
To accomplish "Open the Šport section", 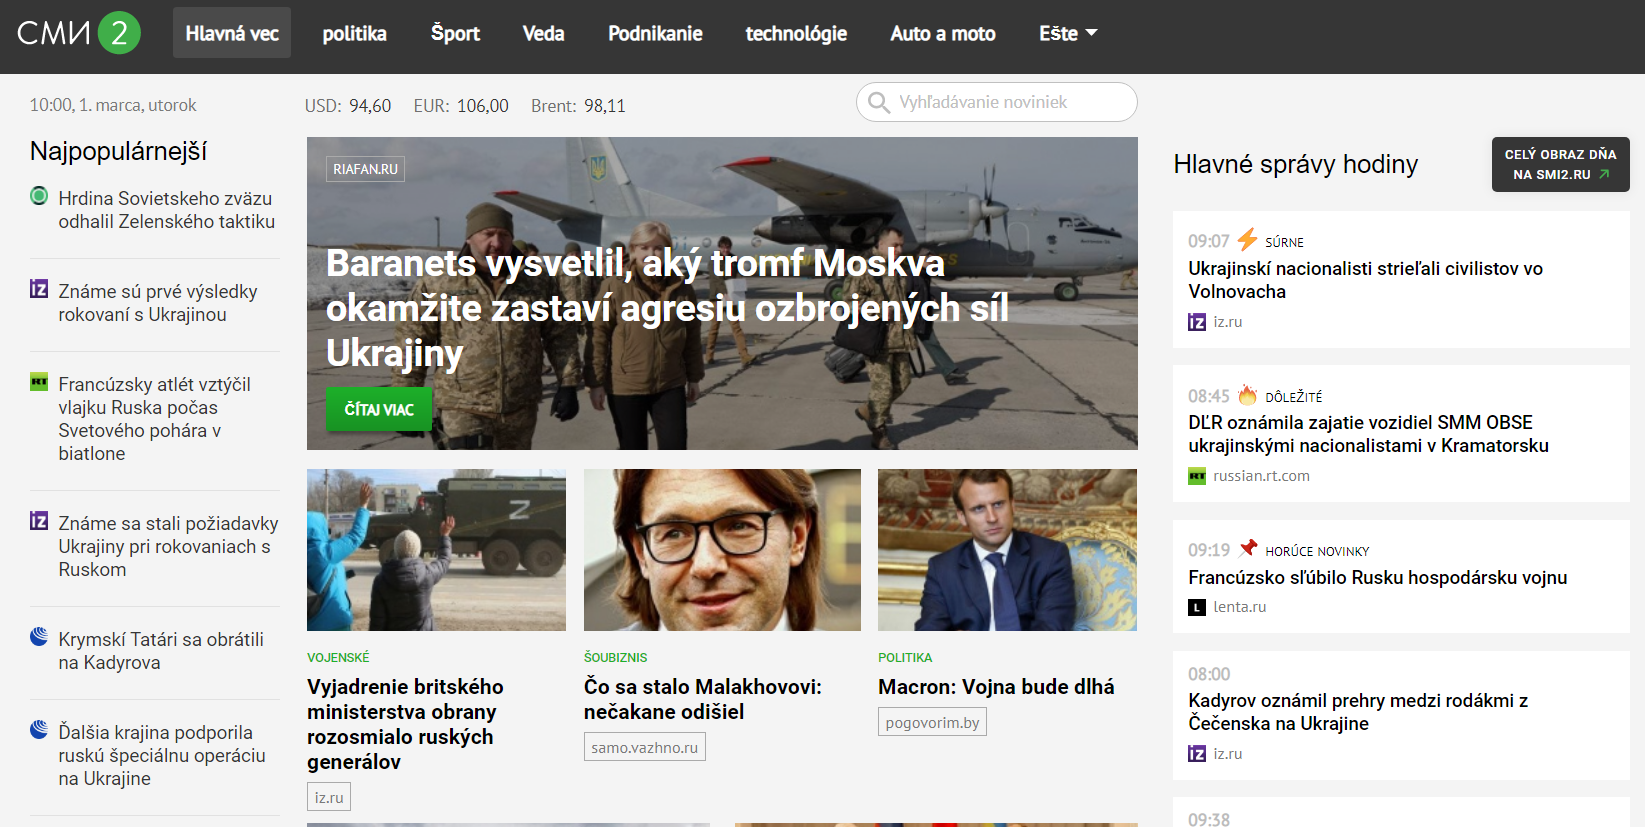I will (x=455, y=33).
